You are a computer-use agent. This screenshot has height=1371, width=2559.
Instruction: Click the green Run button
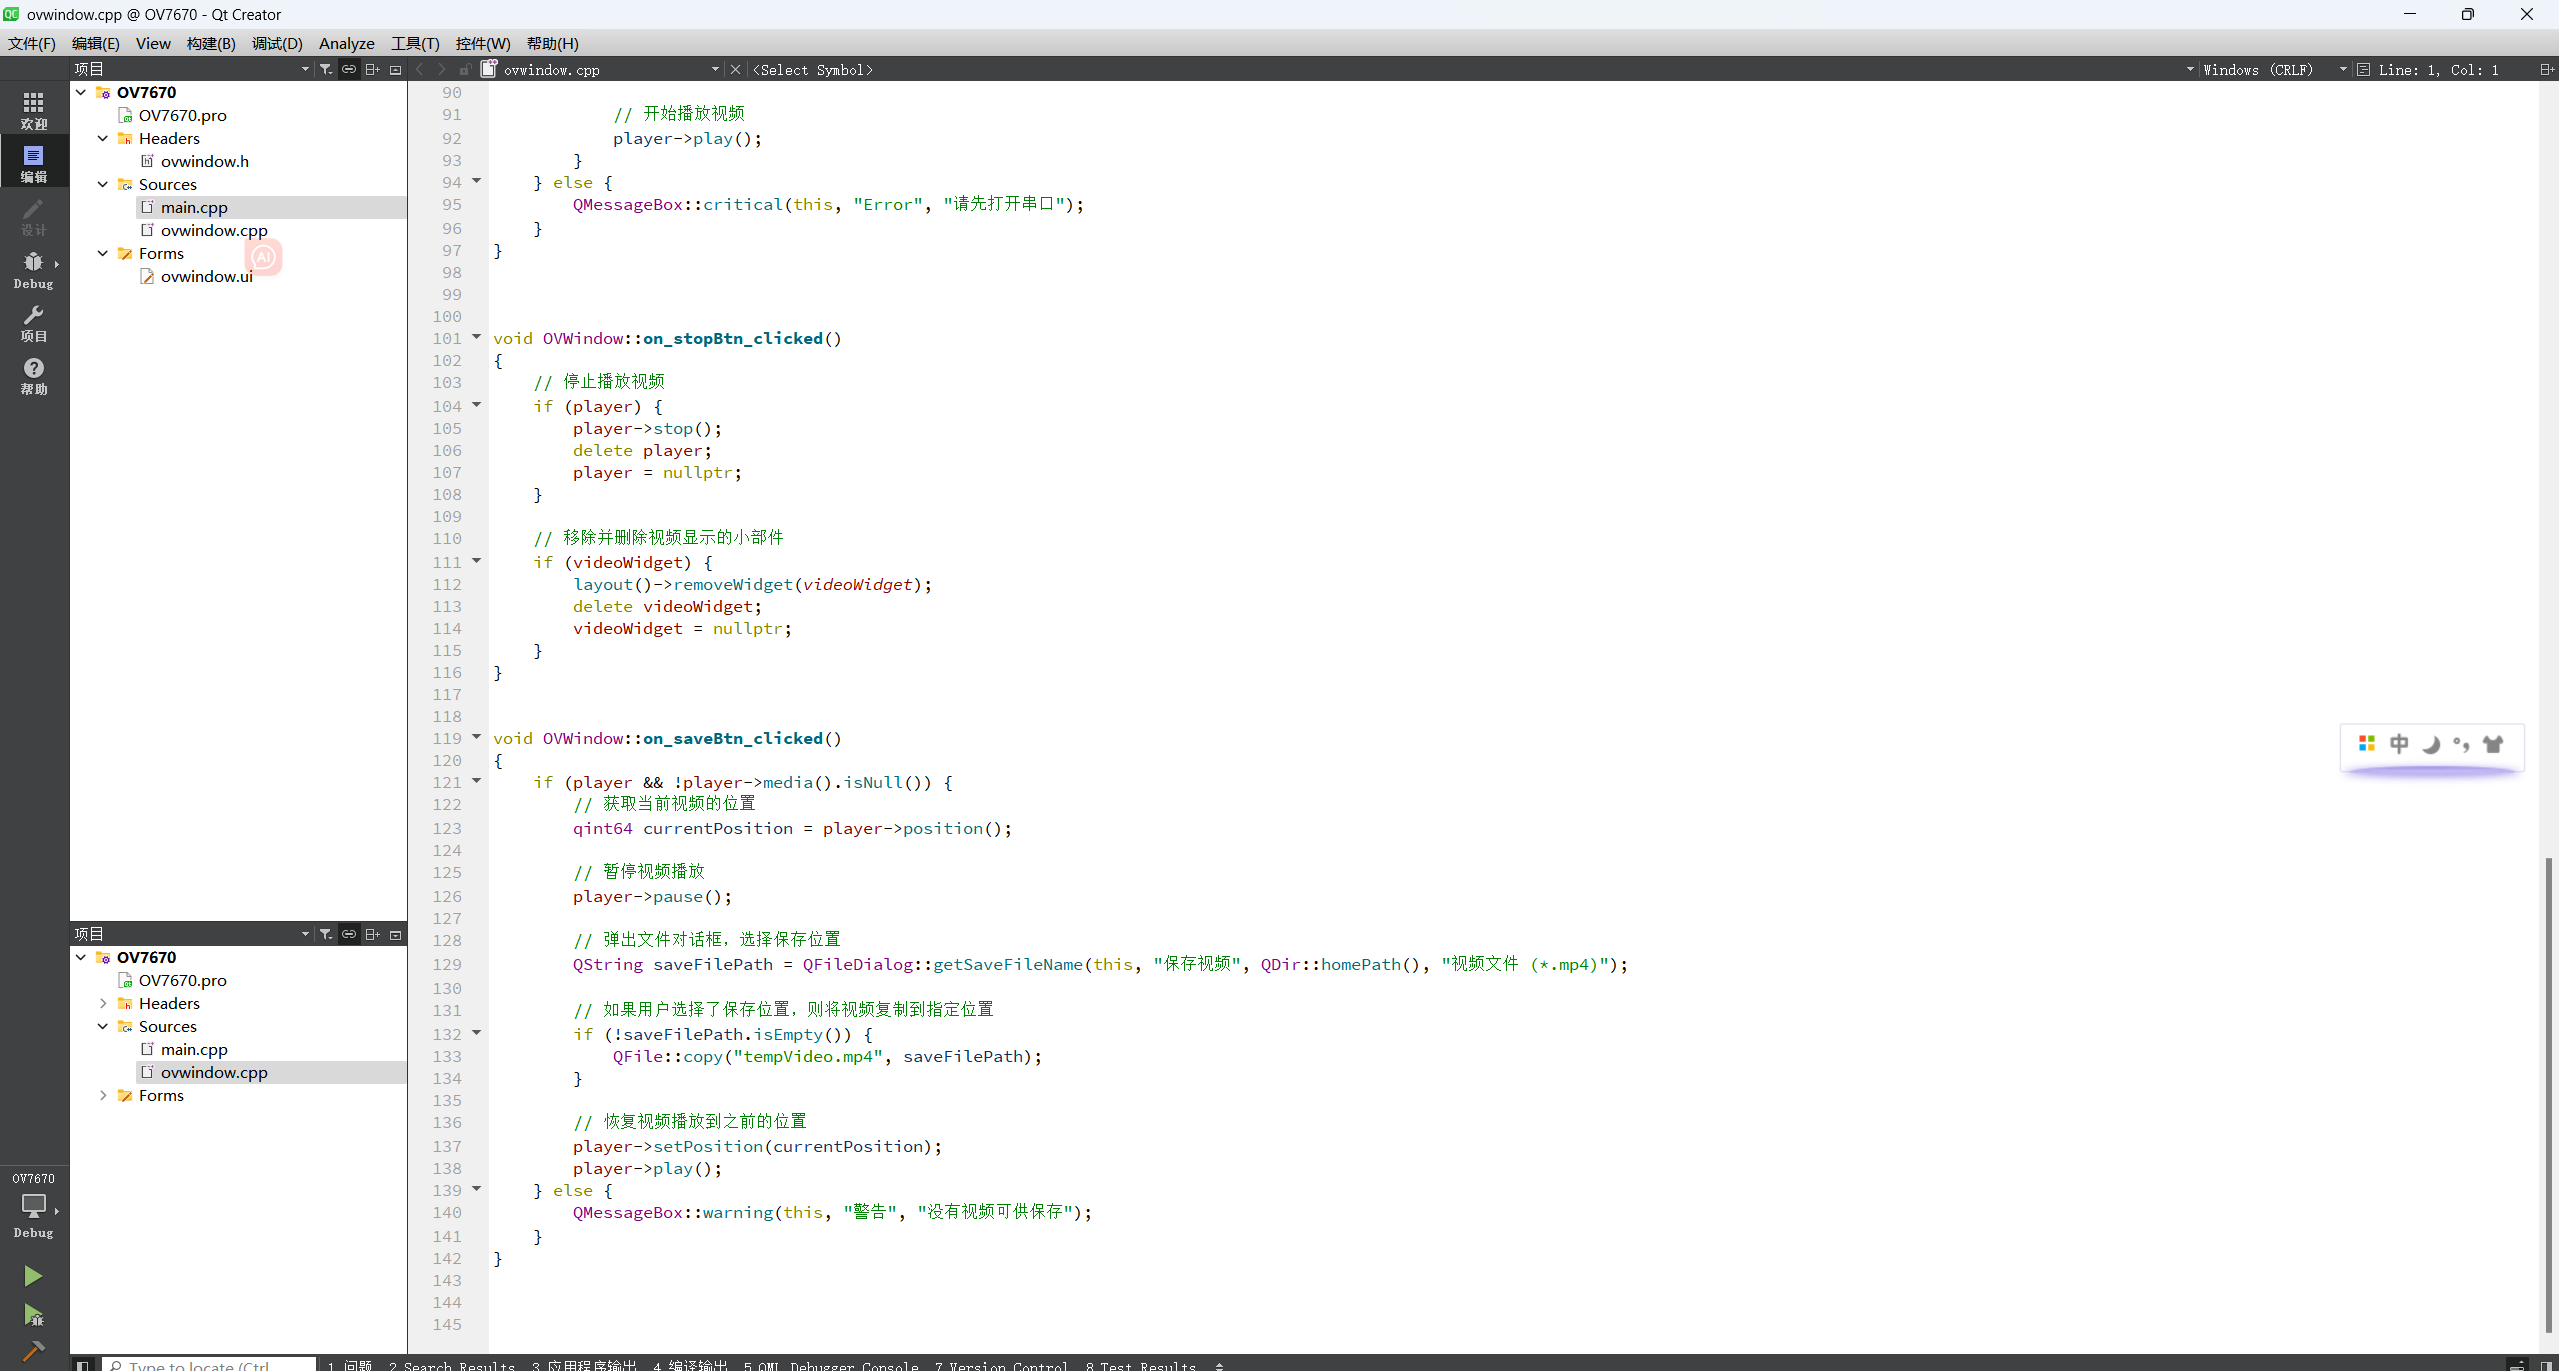(x=33, y=1276)
